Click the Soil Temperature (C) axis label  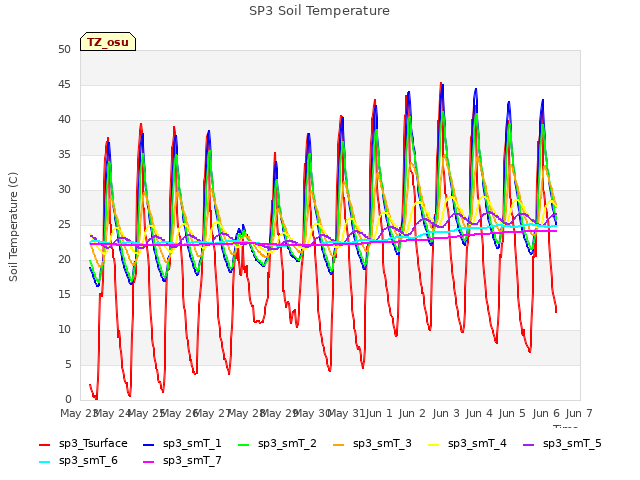pos(13,227)
